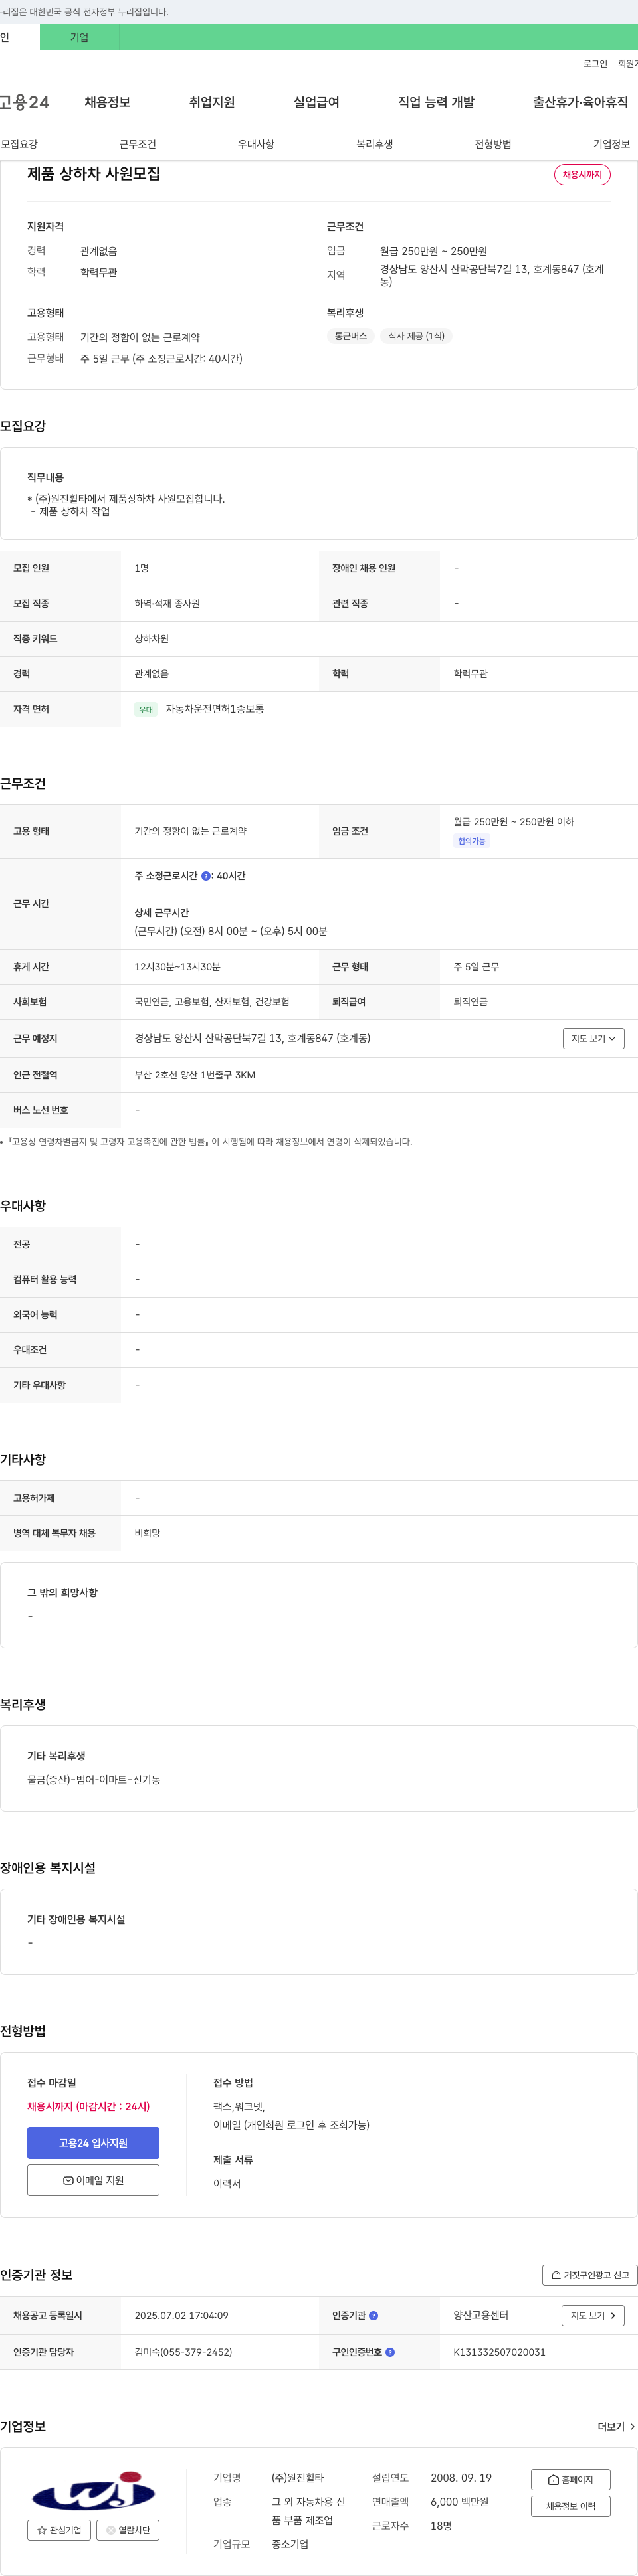Open the 직업 능력 개발 menu
Screen dimensions: 638x2576
(436, 102)
